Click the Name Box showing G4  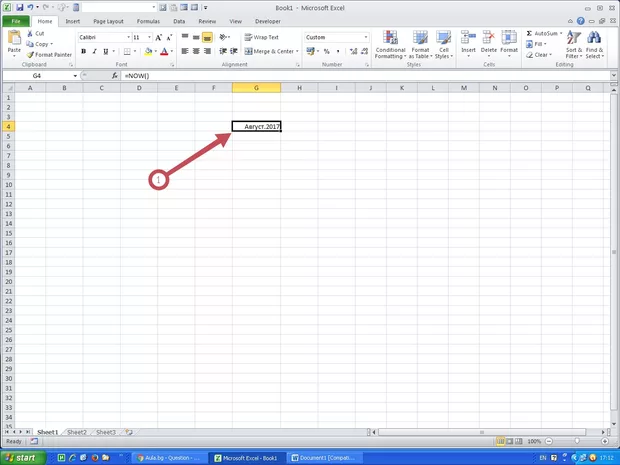click(36, 76)
